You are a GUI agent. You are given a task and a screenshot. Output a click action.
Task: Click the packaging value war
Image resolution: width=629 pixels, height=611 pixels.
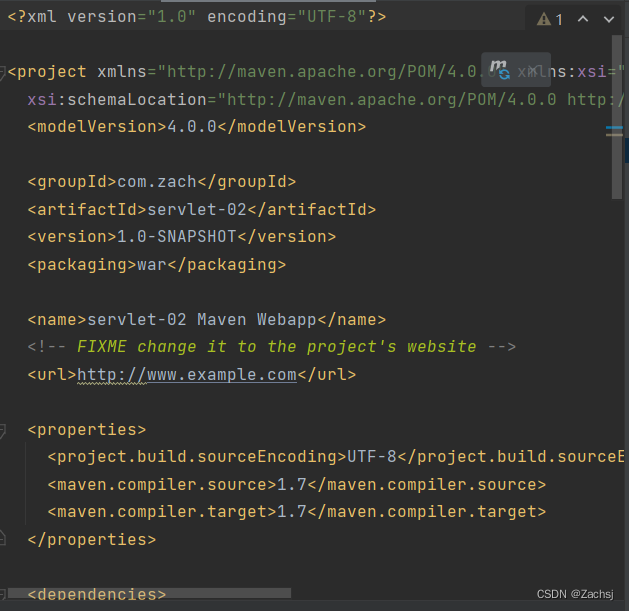pyautogui.click(x=152, y=264)
